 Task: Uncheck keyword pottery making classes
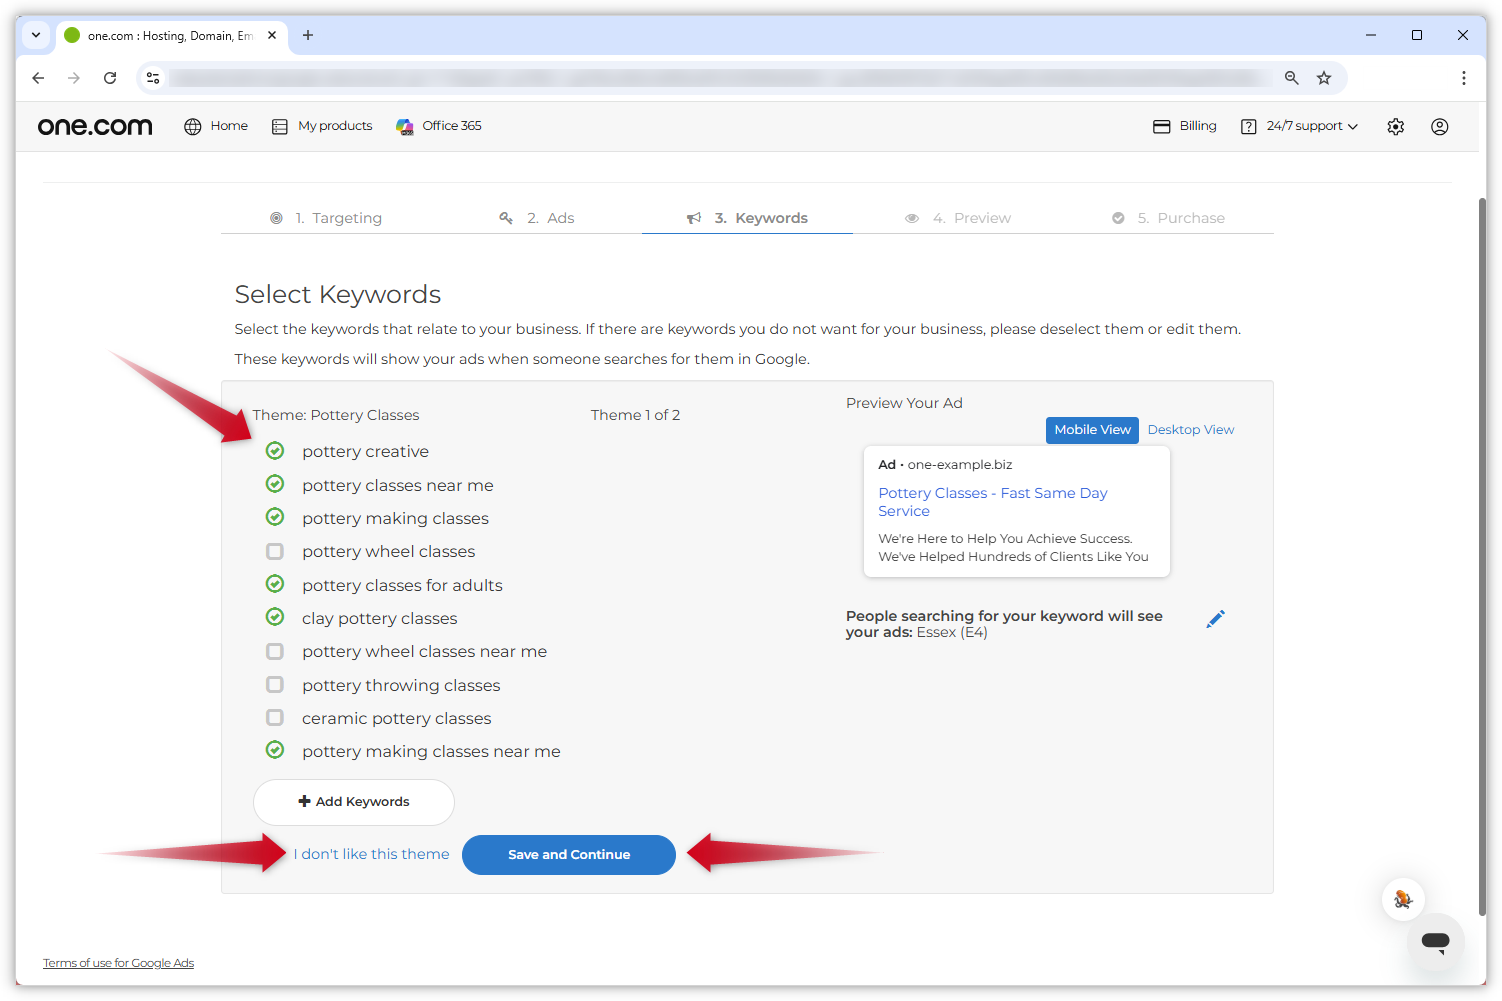(x=275, y=517)
